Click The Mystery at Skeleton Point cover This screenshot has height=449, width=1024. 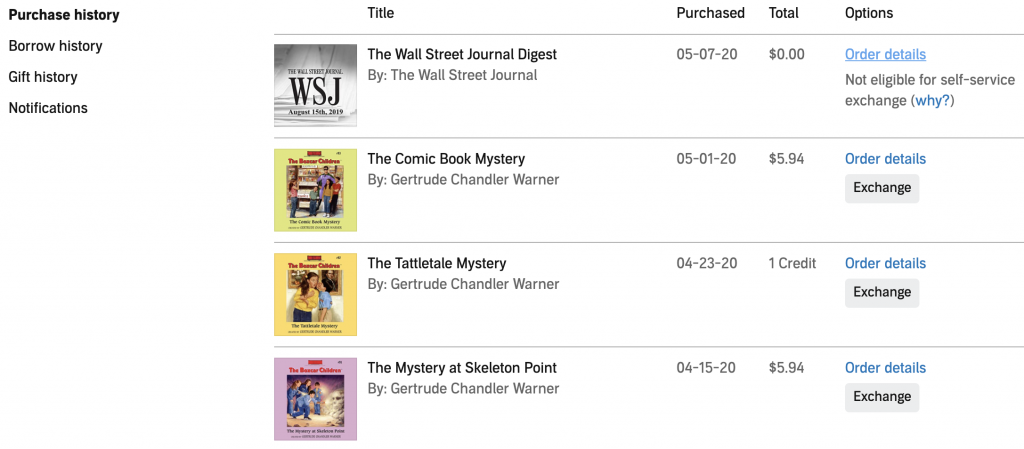(315, 399)
